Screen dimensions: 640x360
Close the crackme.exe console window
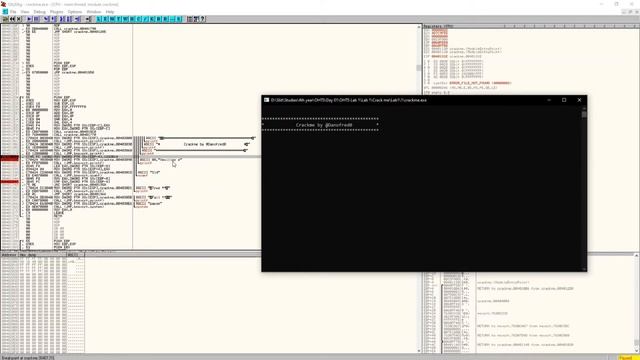pos(579,100)
